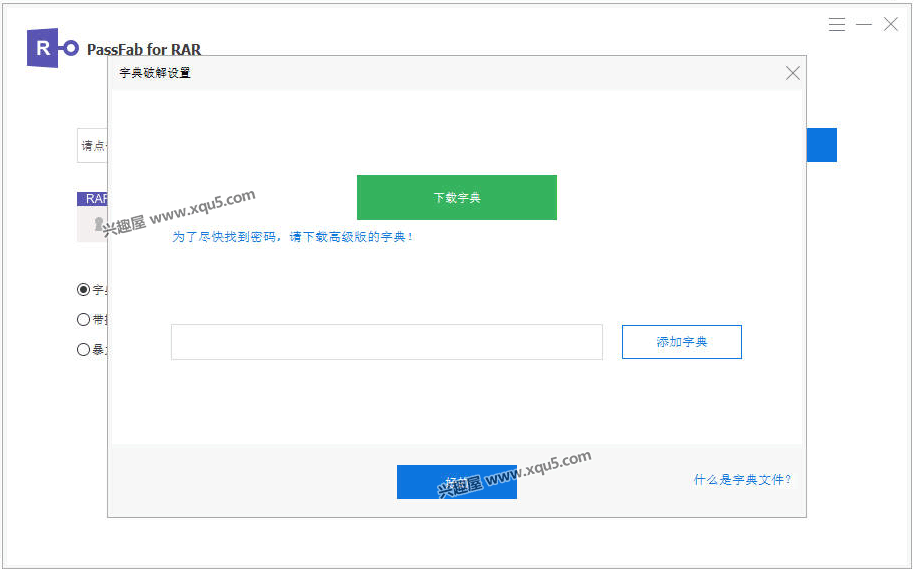Click the blue button on the main window's right edge

(822, 145)
